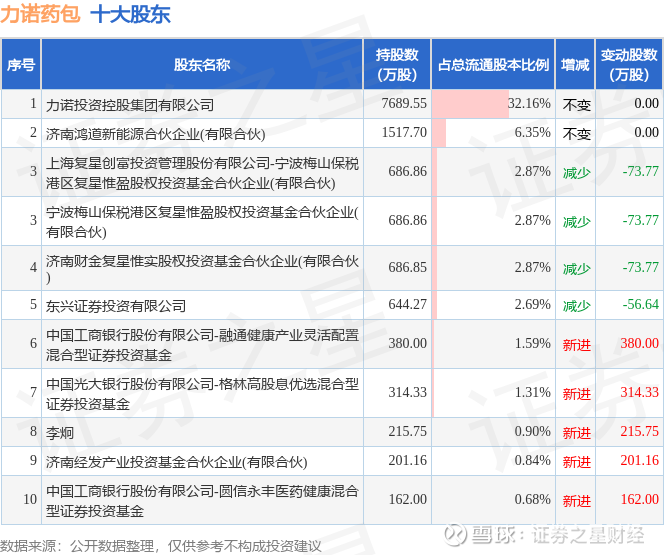
Task: Click the 序号 column header
Action: [21, 65]
